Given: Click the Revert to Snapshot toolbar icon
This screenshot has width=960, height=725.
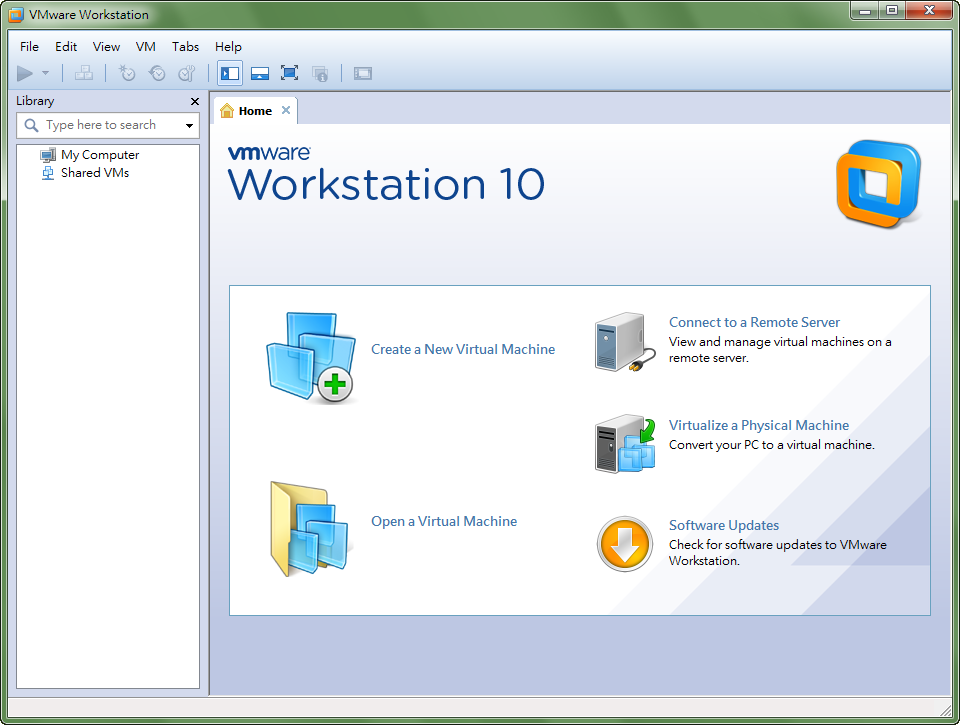Looking at the screenshot, I should tap(157, 73).
